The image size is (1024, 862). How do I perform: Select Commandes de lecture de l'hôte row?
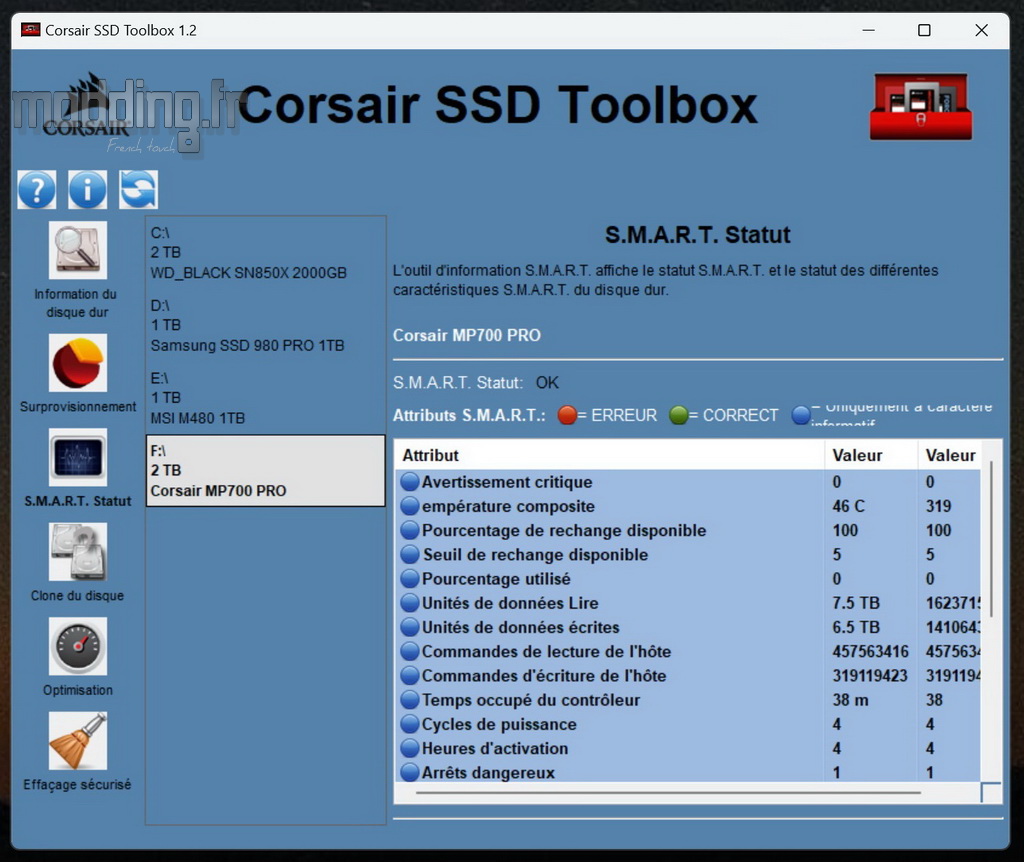pos(688,651)
